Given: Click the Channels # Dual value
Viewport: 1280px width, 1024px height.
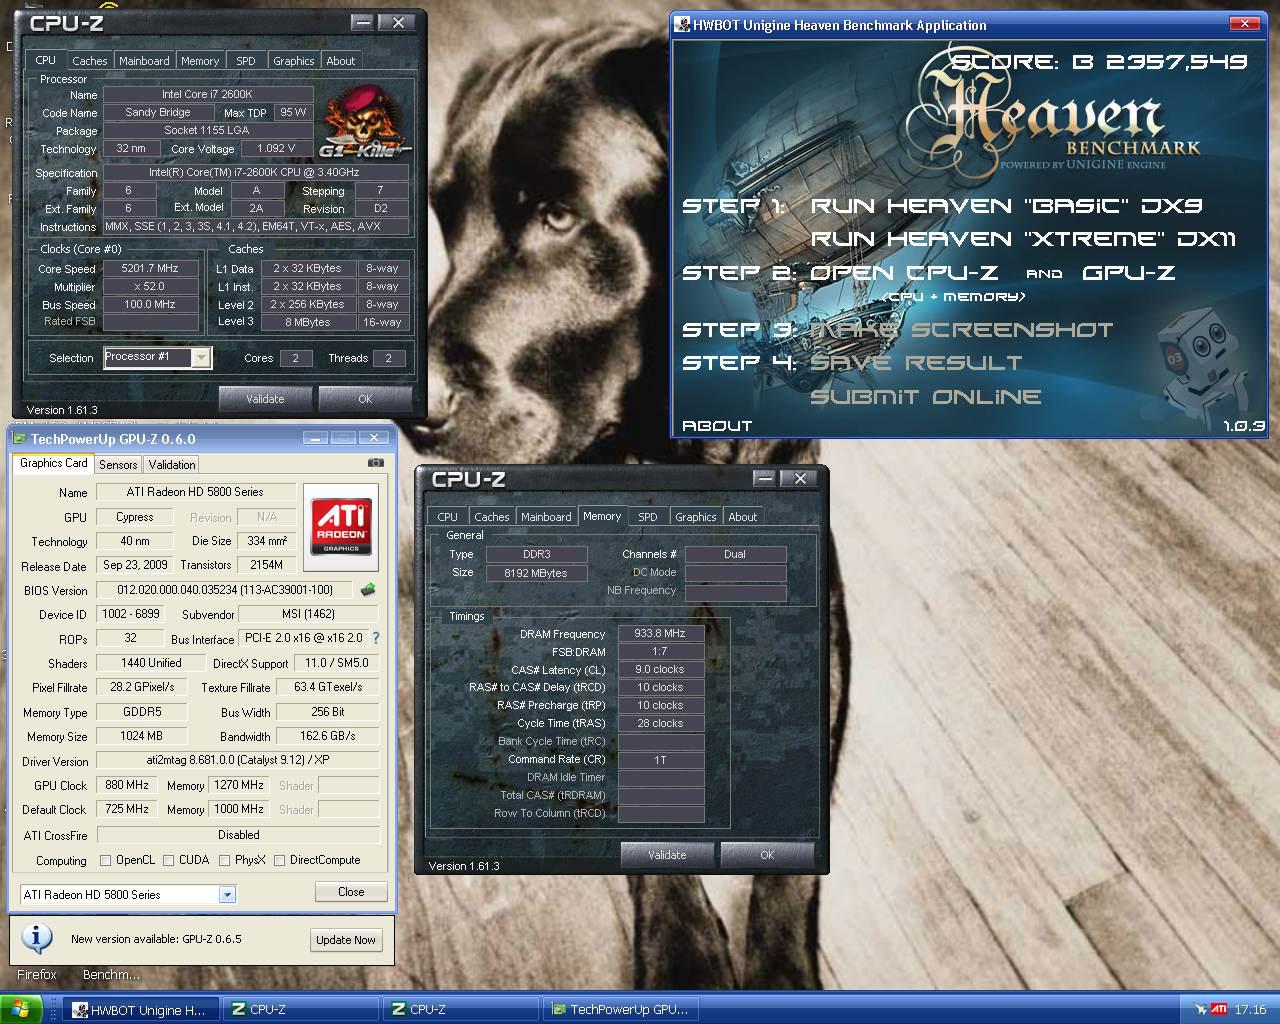Looking at the screenshot, I should tap(735, 554).
